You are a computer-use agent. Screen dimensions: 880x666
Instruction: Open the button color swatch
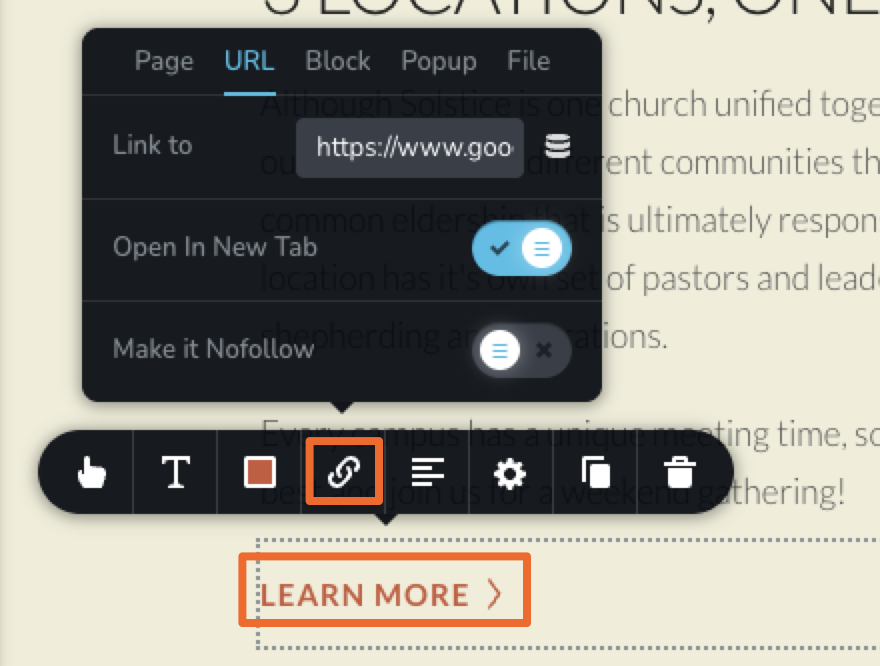[x=260, y=472]
